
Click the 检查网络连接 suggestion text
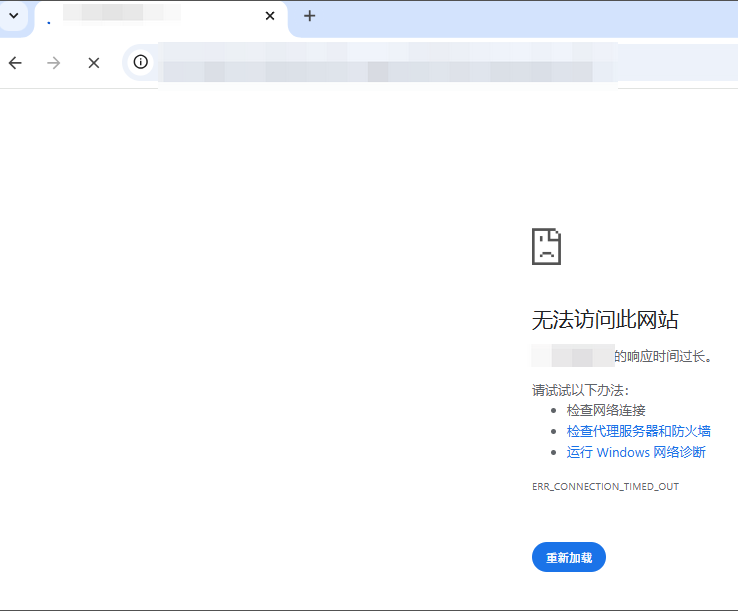tap(606, 410)
